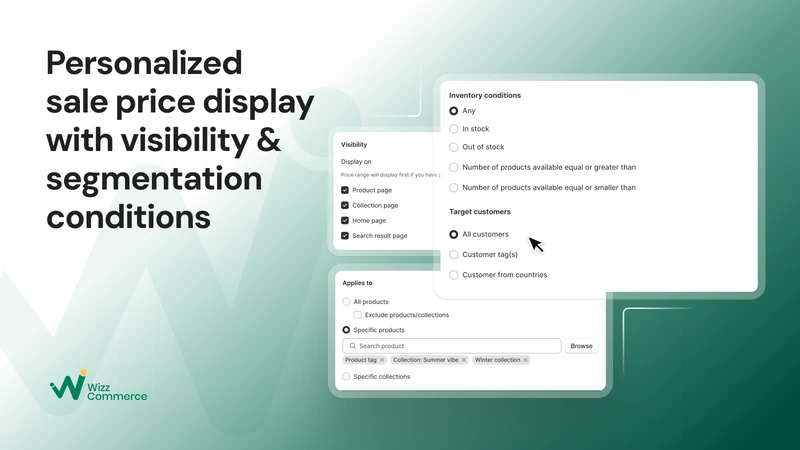Check Exclude products/collections box
Viewport: 800px width, 450px height.
358,315
